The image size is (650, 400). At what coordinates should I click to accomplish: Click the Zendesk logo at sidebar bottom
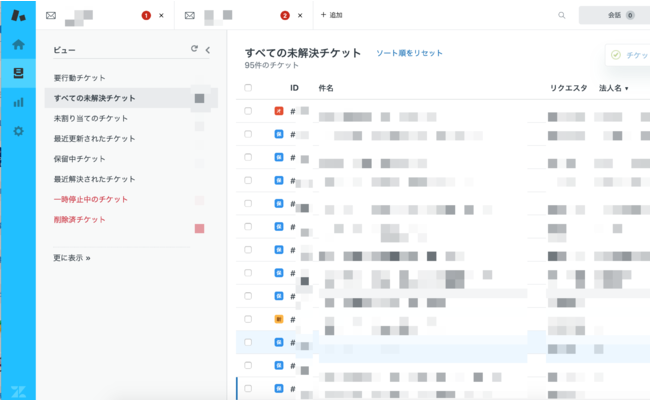(x=18, y=389)
